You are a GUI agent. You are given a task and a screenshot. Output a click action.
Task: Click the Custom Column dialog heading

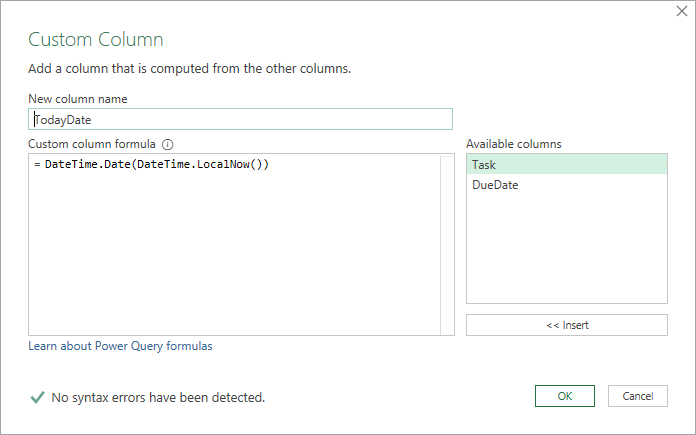tap(95, 40)
